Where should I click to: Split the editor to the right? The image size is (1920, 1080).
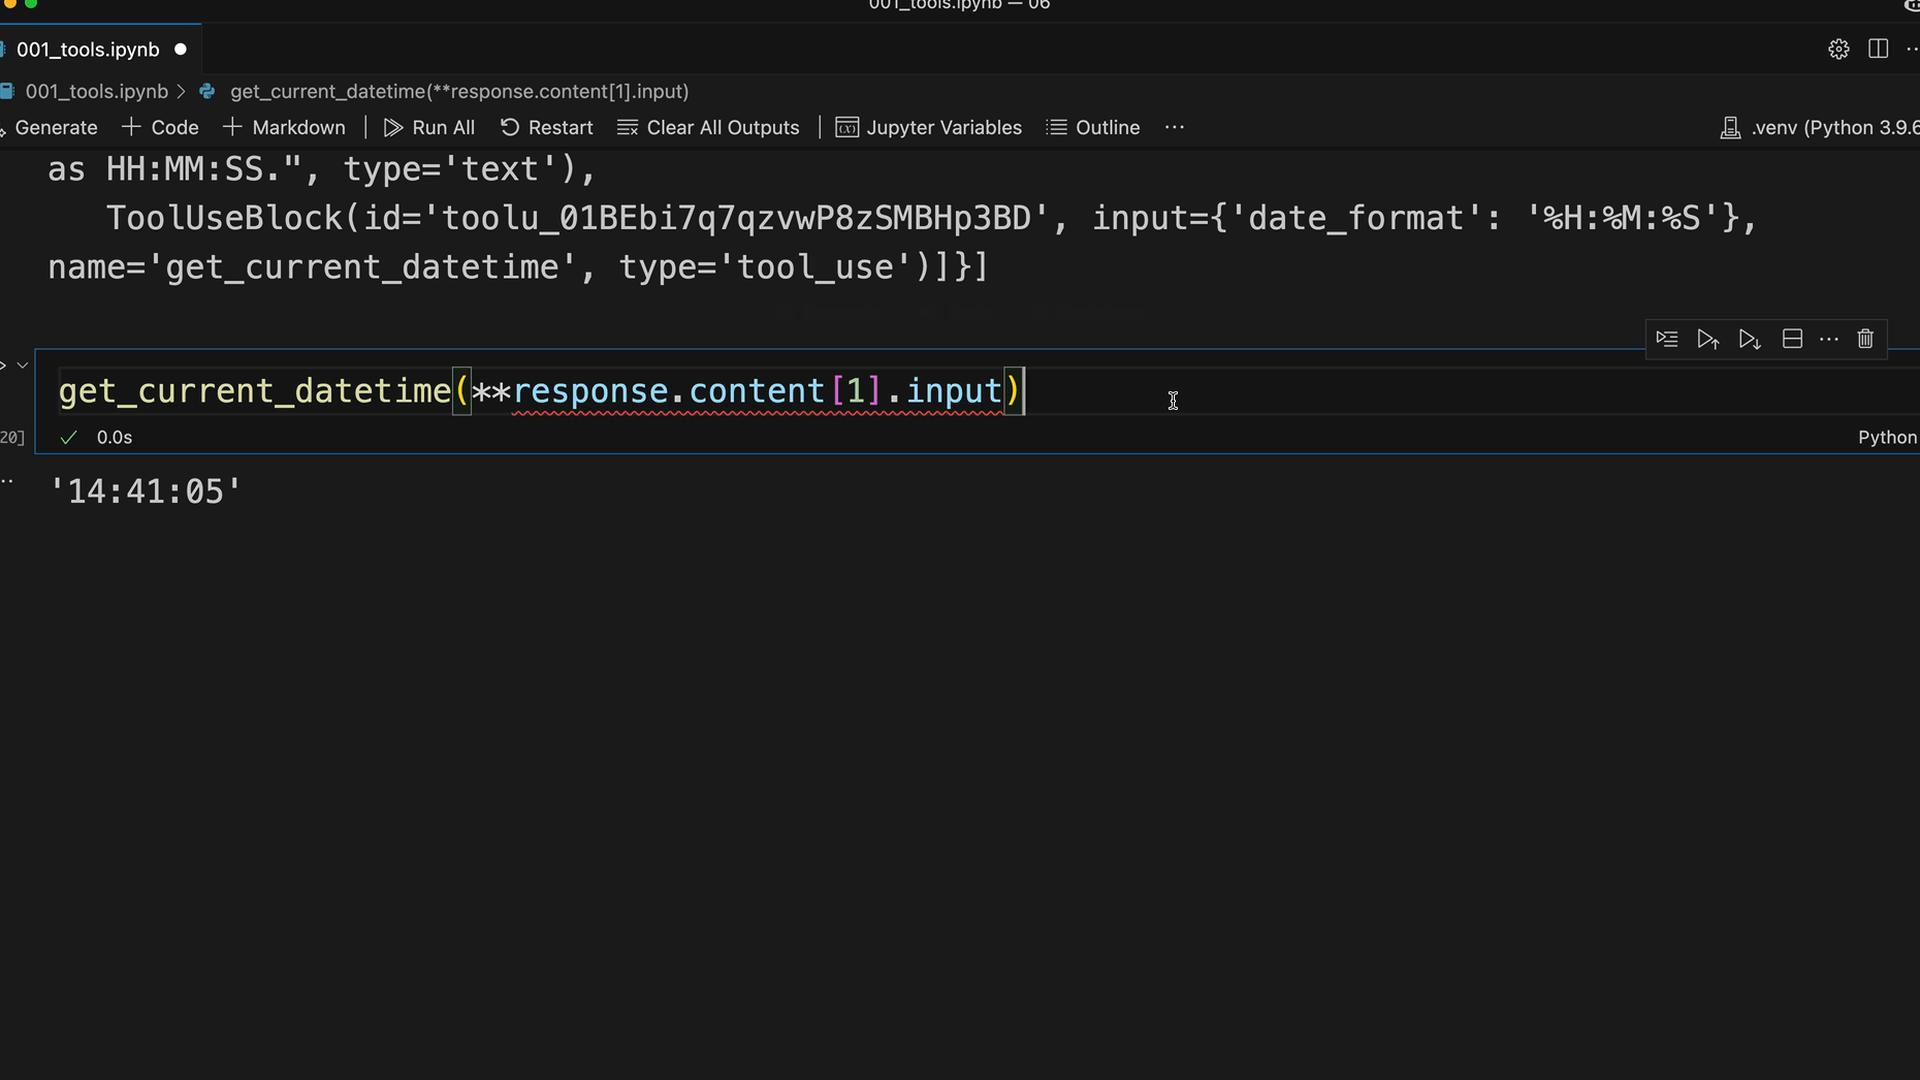tap(1878, 49)
